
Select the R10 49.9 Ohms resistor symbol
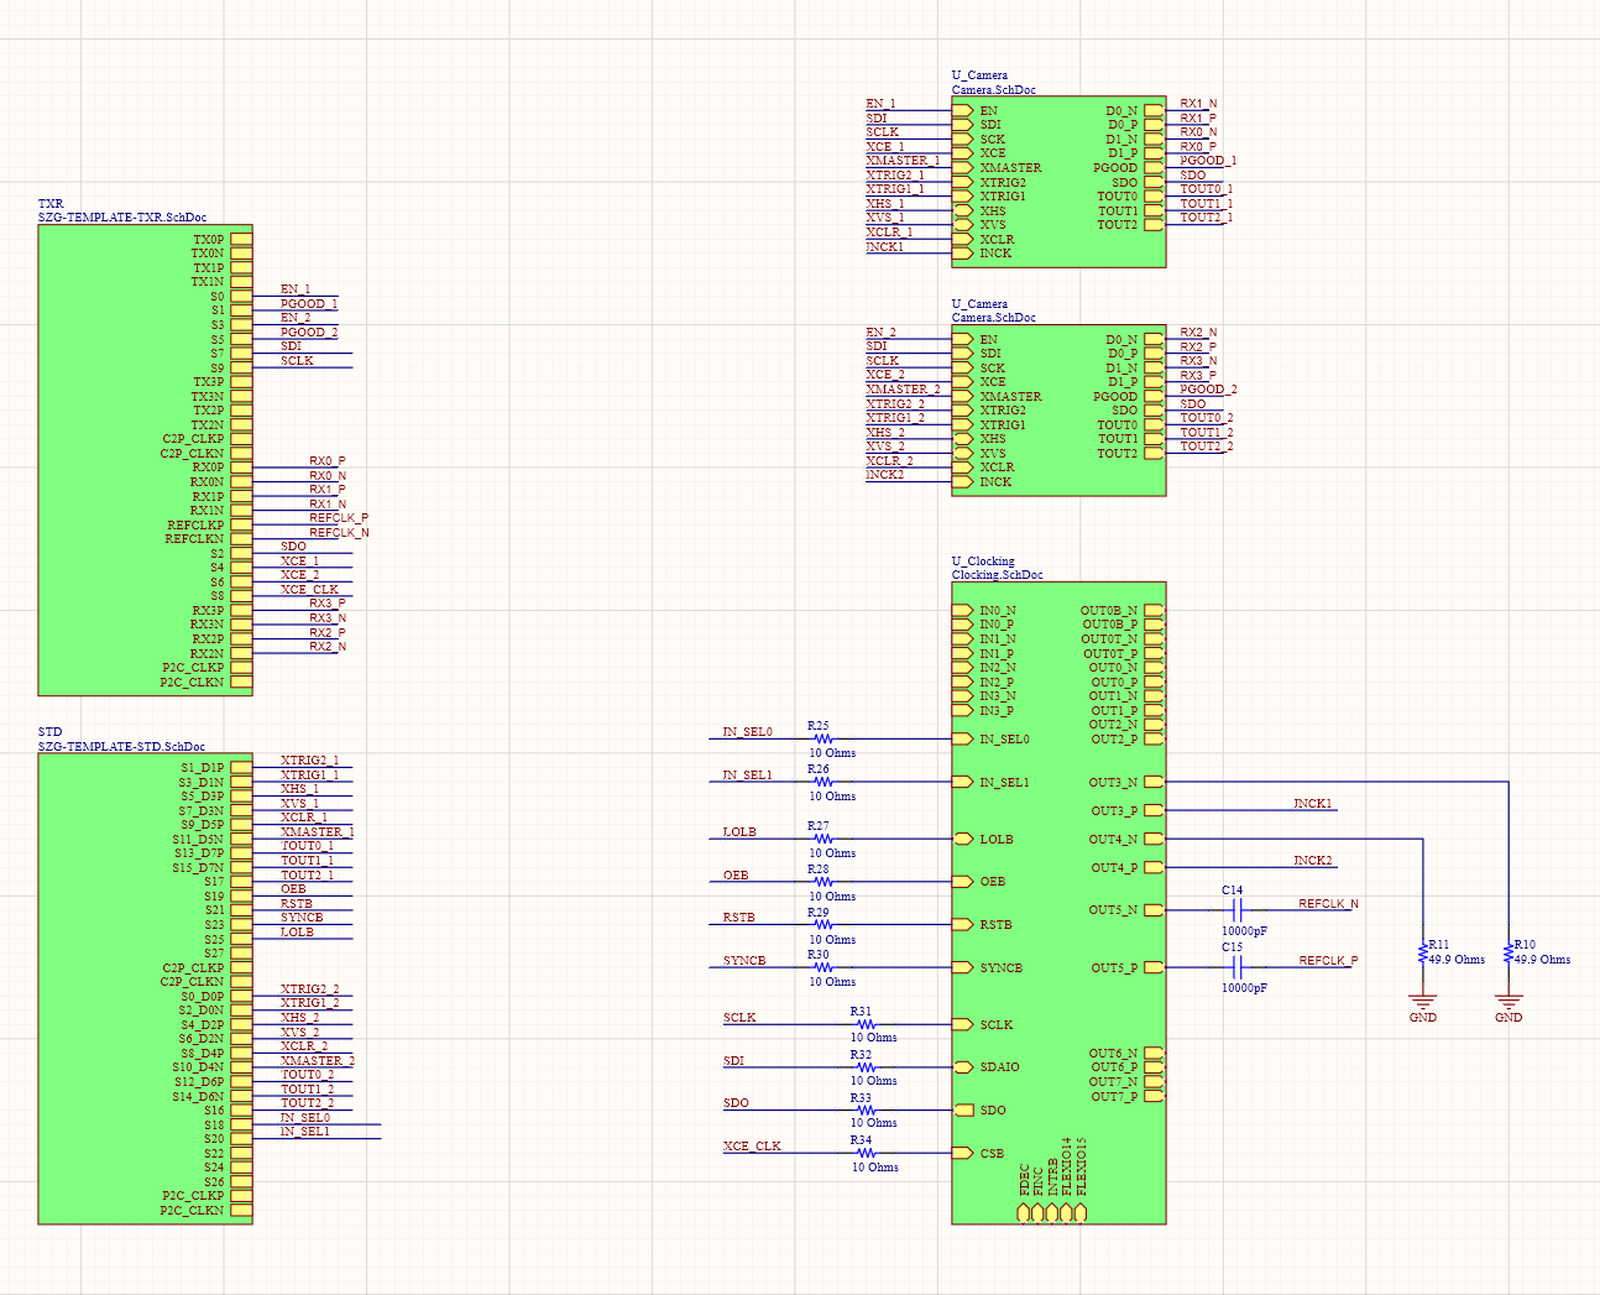(x=1508, y=954)
